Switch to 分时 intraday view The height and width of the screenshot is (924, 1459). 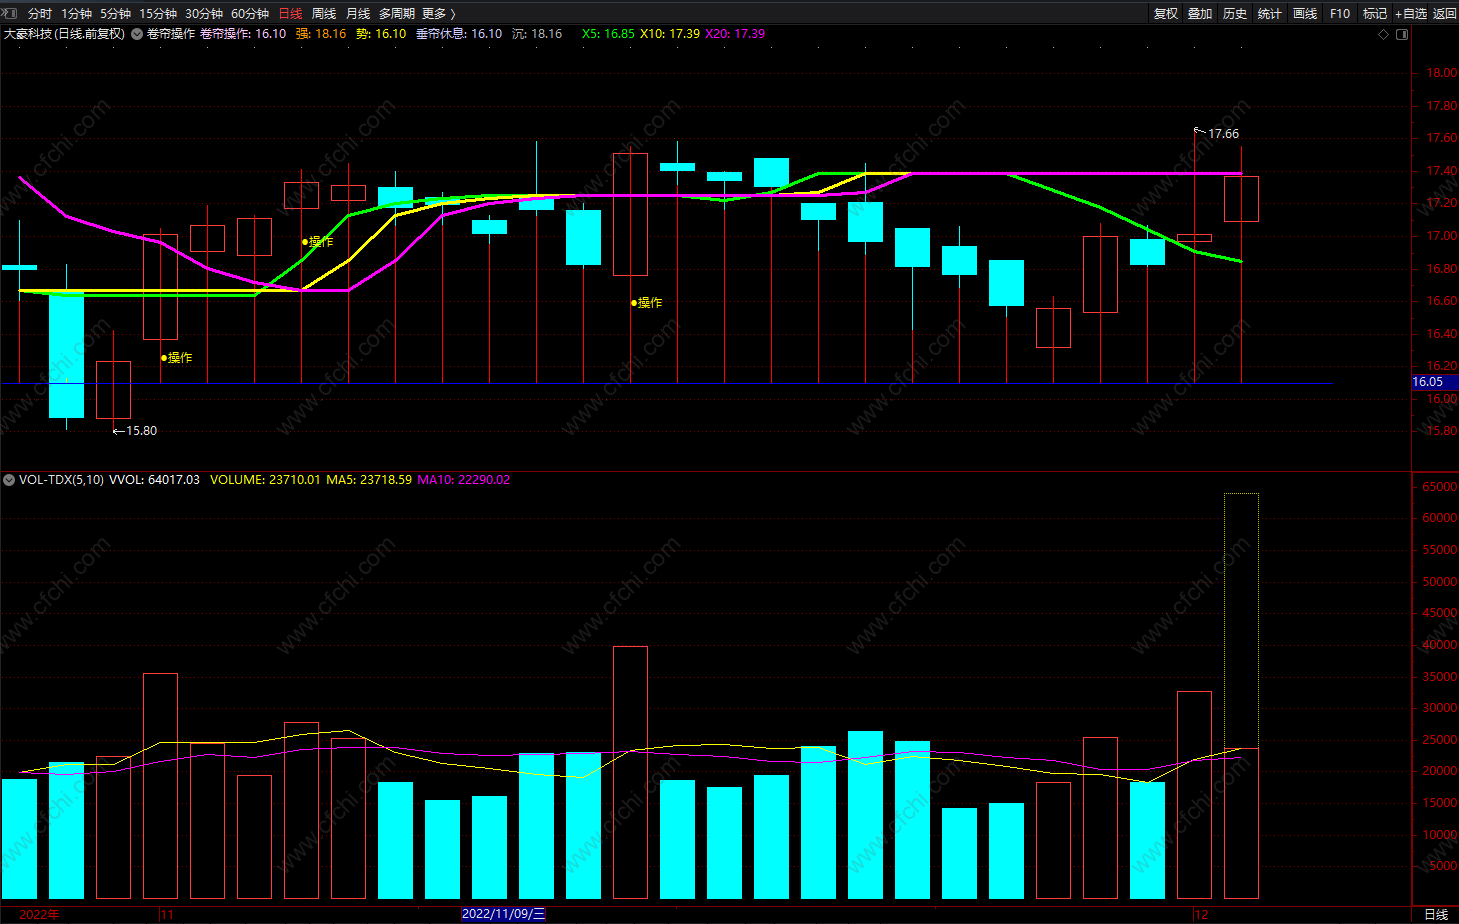[40, 13]
